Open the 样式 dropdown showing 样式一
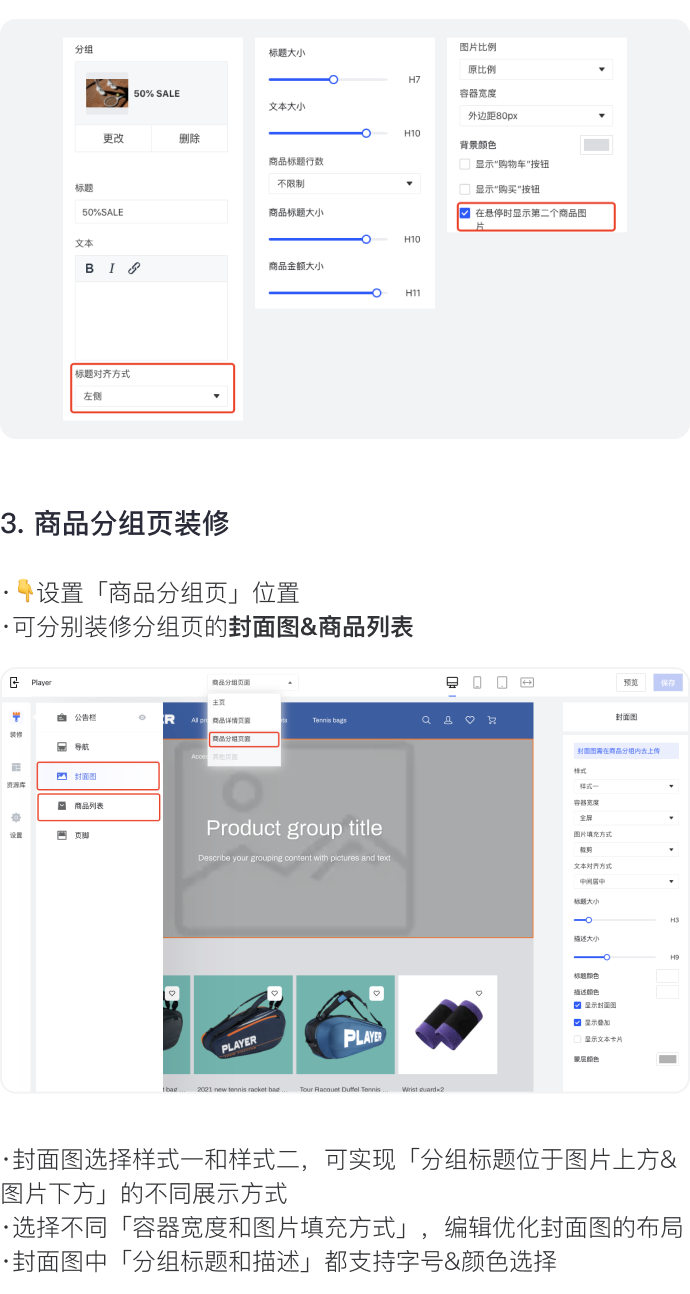The image size is (690, 1294). (626, 786)
